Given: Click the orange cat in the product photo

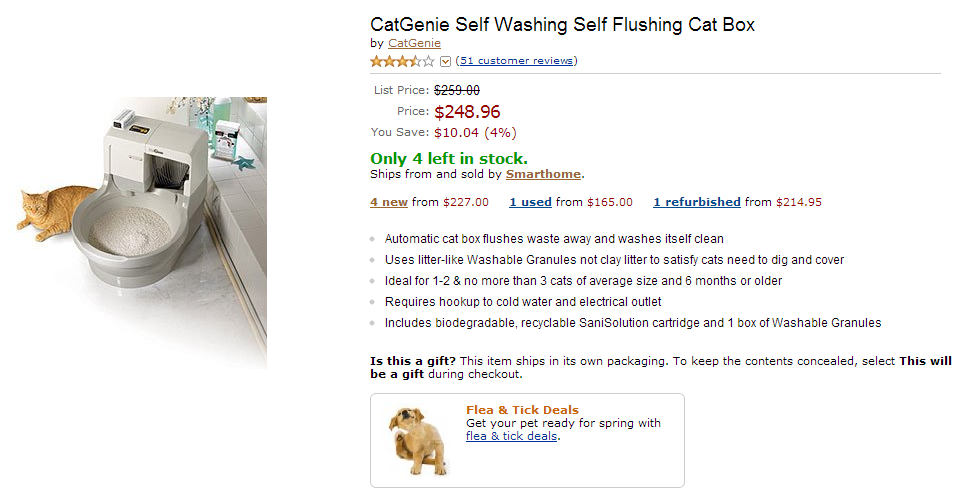Looking at the screenshot, I should coord(55,205).
